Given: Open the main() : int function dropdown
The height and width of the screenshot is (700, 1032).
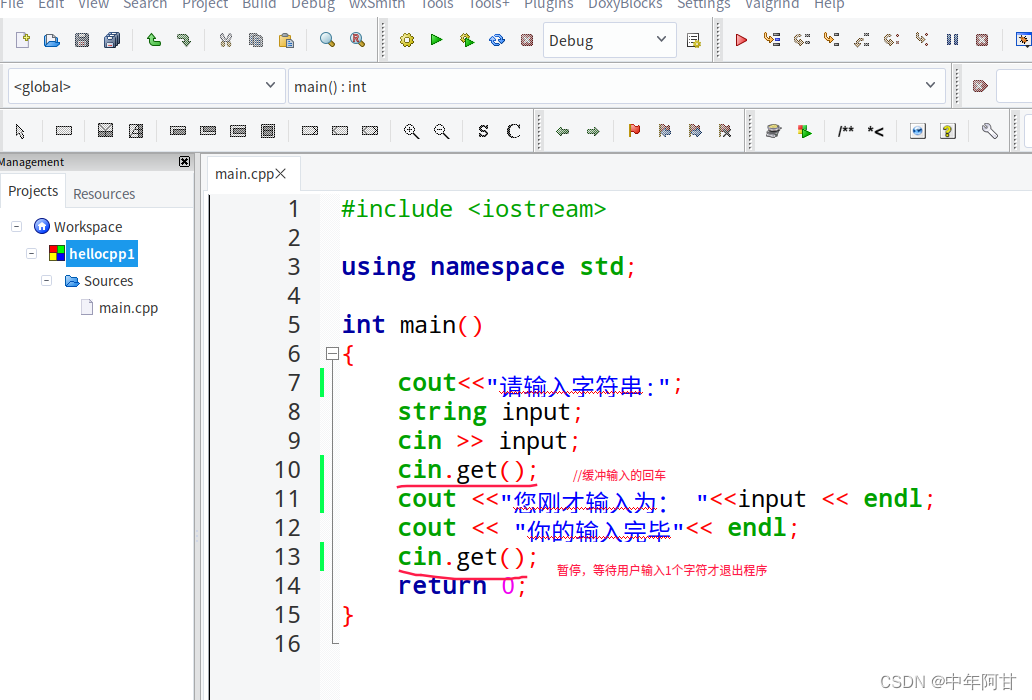Looking at the screenshot, I should coord(617,86).
